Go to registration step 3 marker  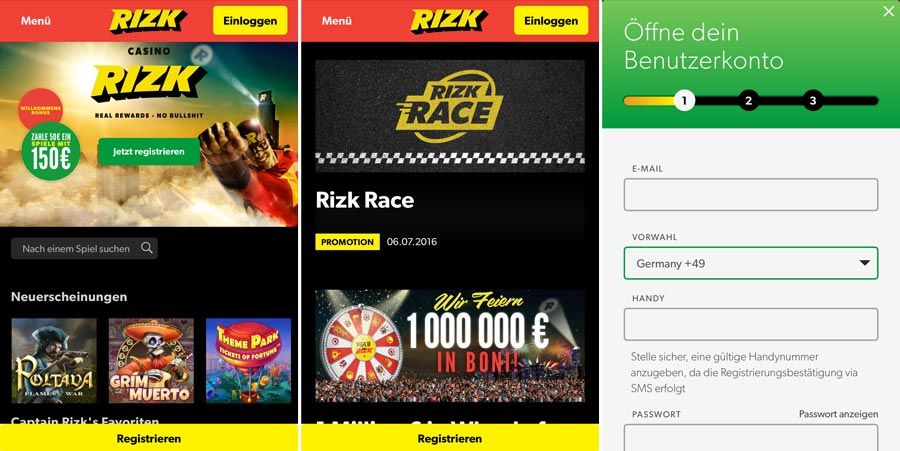point(813,101)
